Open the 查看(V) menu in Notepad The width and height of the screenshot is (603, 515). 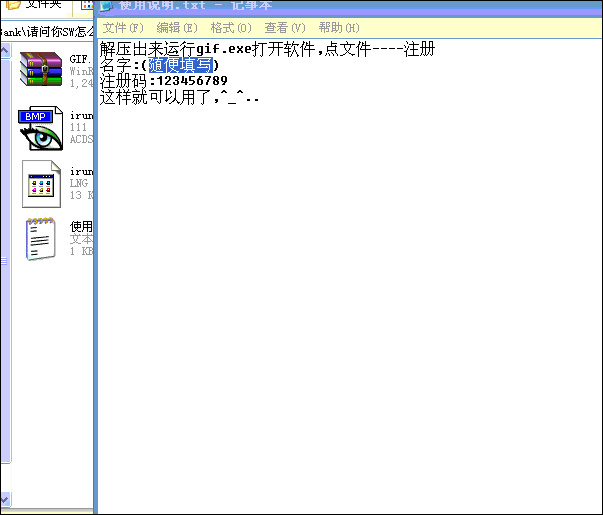[x=285, y=28]
